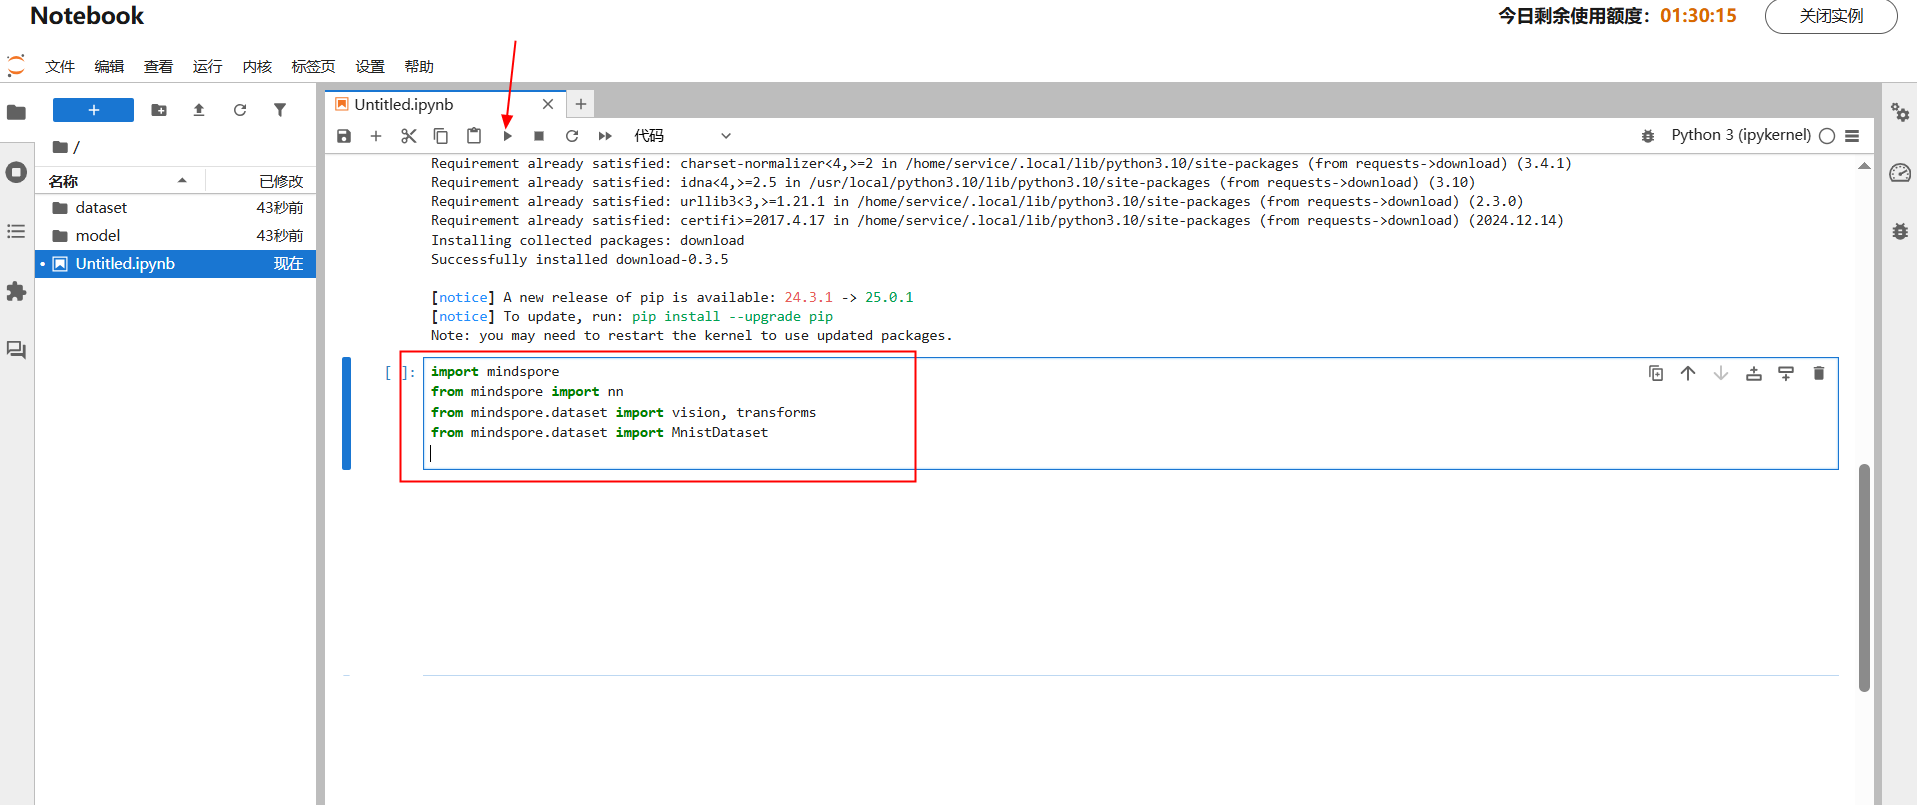Click the kernel status circle indicator
1917x805 pixels.
1827,136
